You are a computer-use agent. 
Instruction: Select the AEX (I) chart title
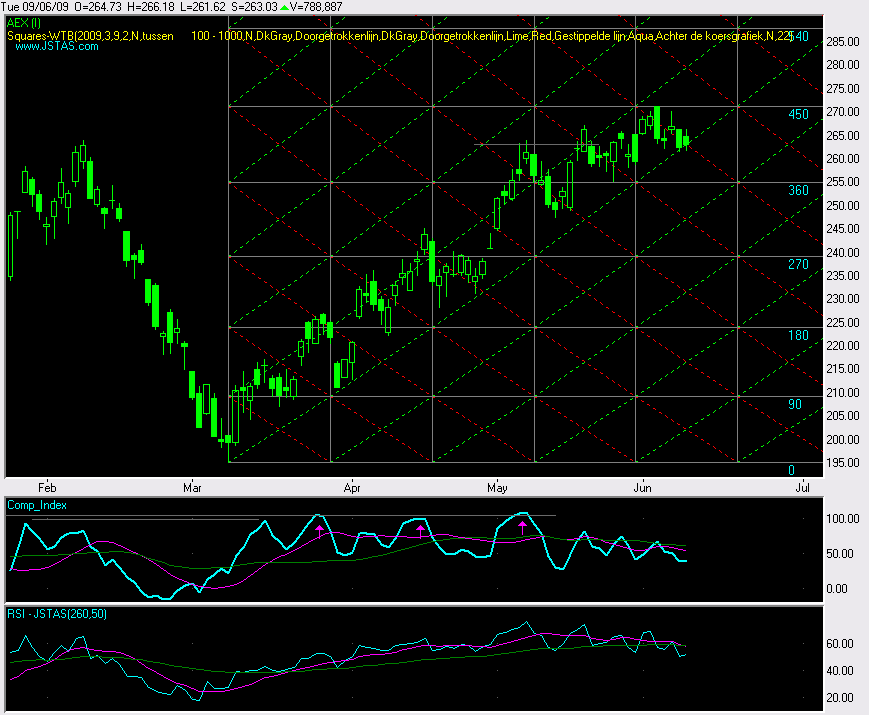pos(24,22)
